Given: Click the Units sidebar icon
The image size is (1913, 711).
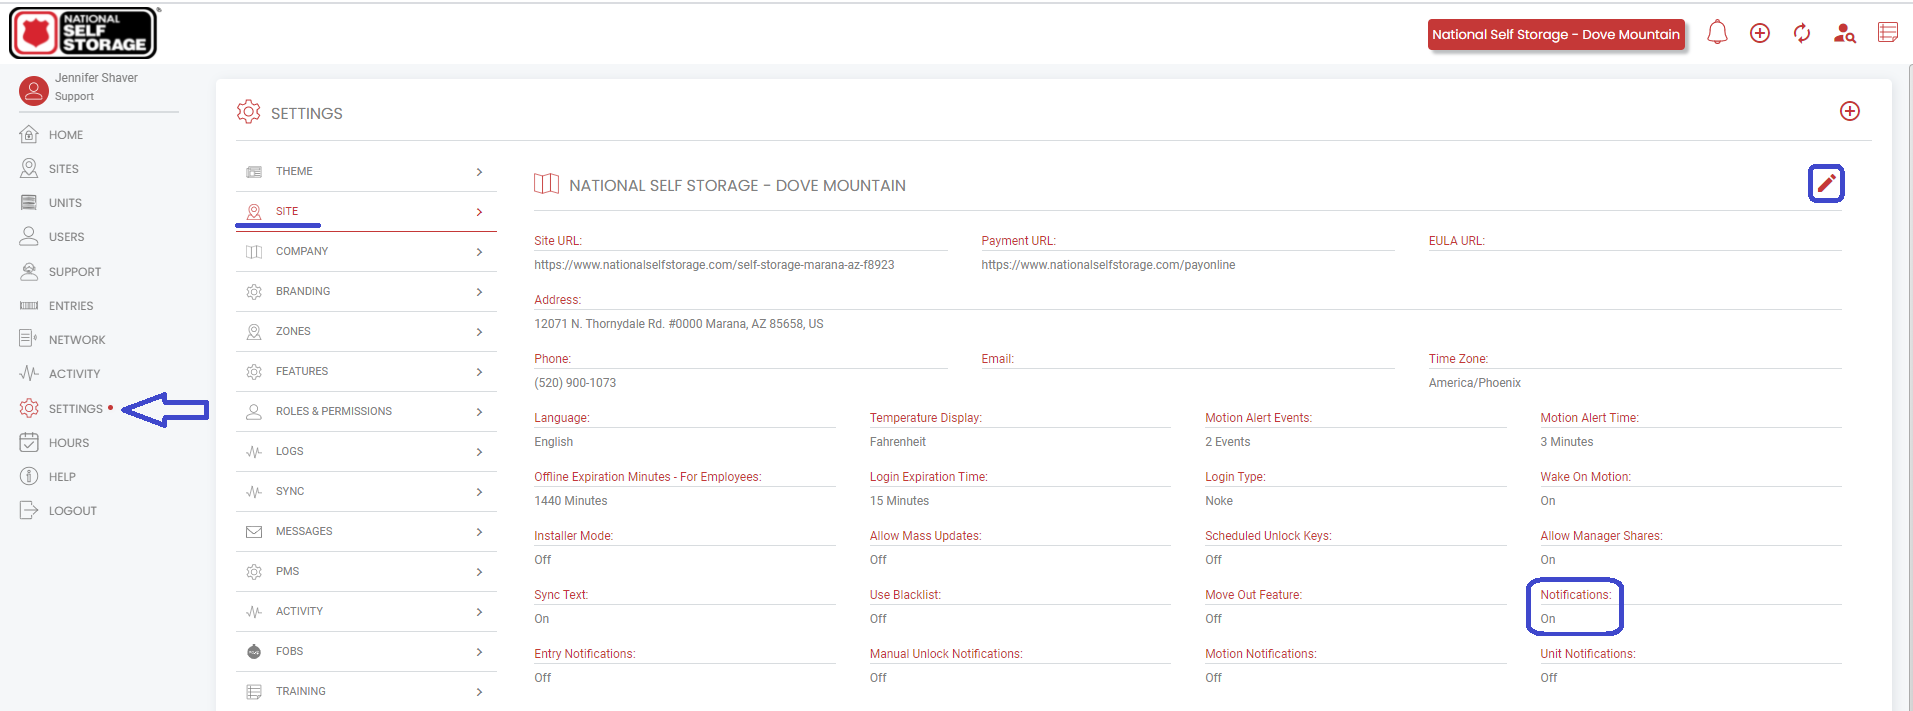Looking at the screenshot, I should pyautogui.click(x=29, y=202).
